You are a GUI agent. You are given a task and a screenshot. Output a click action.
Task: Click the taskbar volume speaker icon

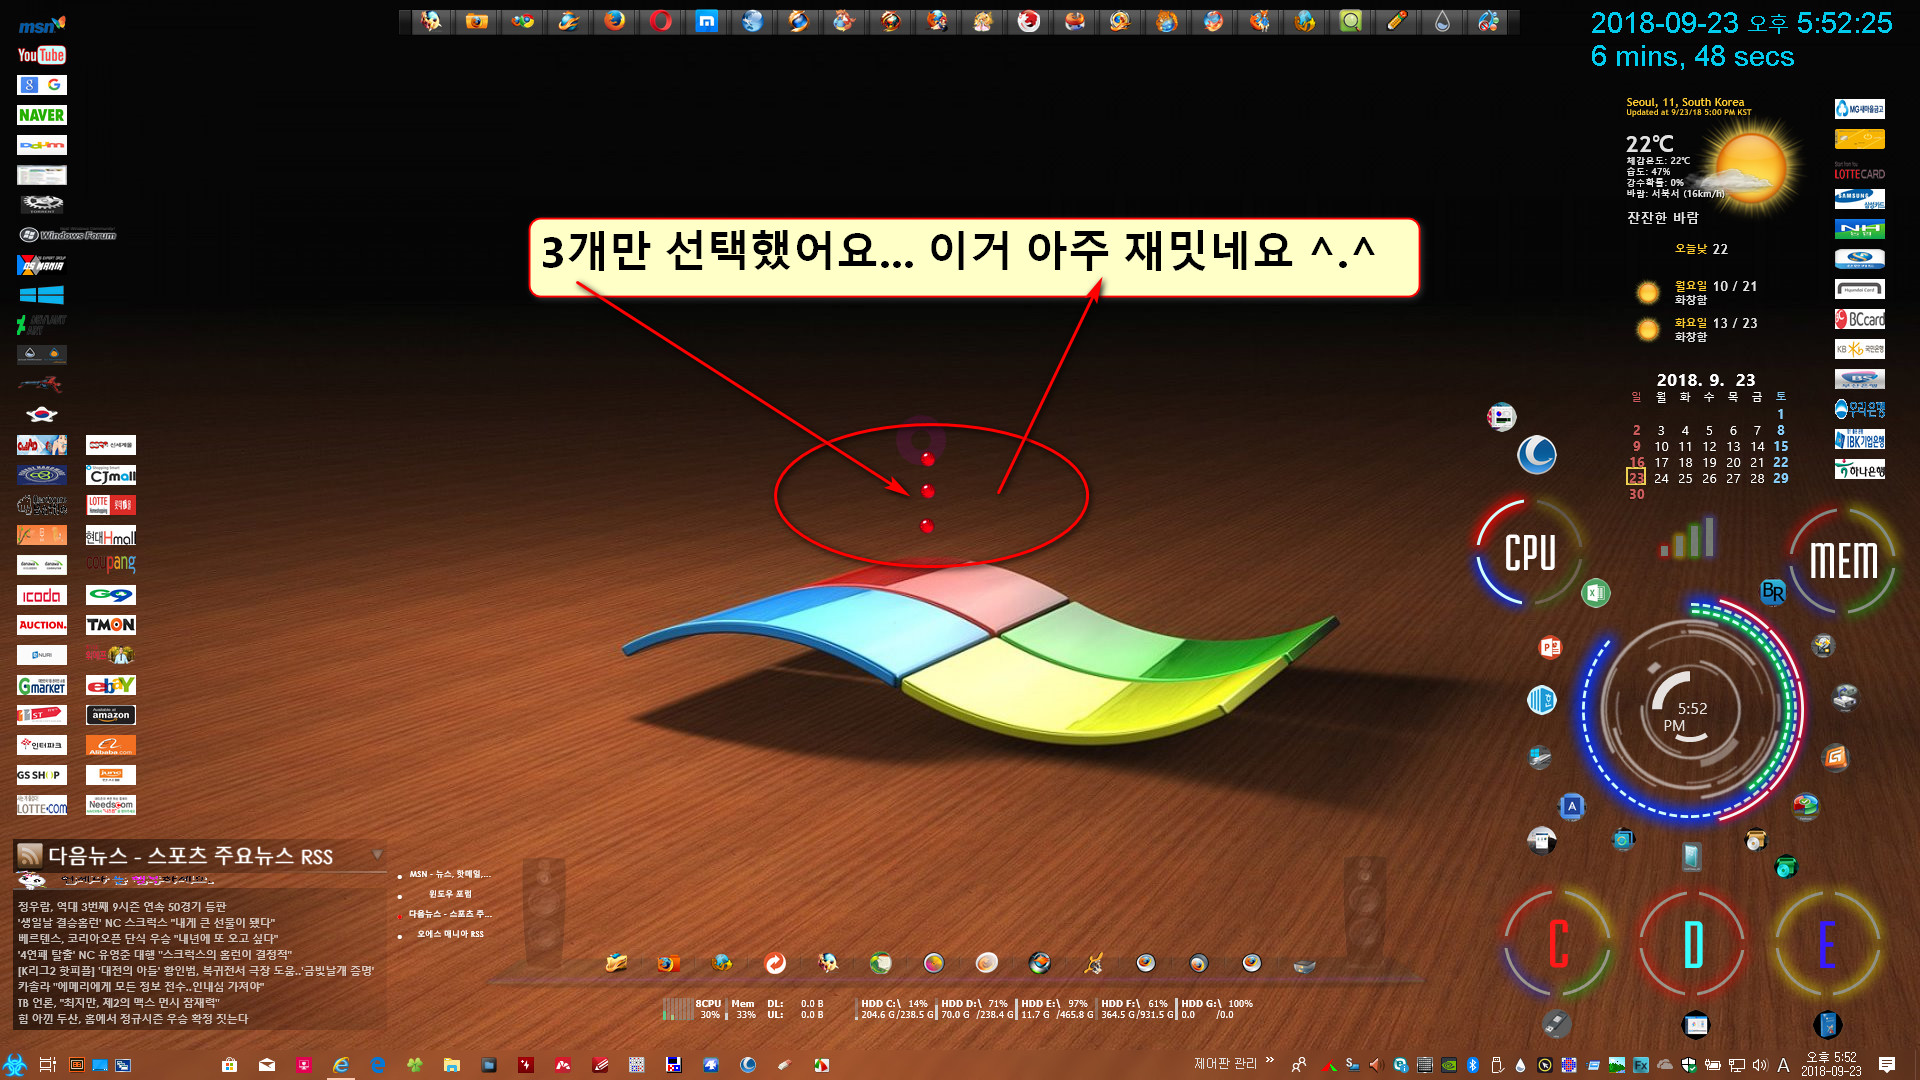click(1760, 1065)
